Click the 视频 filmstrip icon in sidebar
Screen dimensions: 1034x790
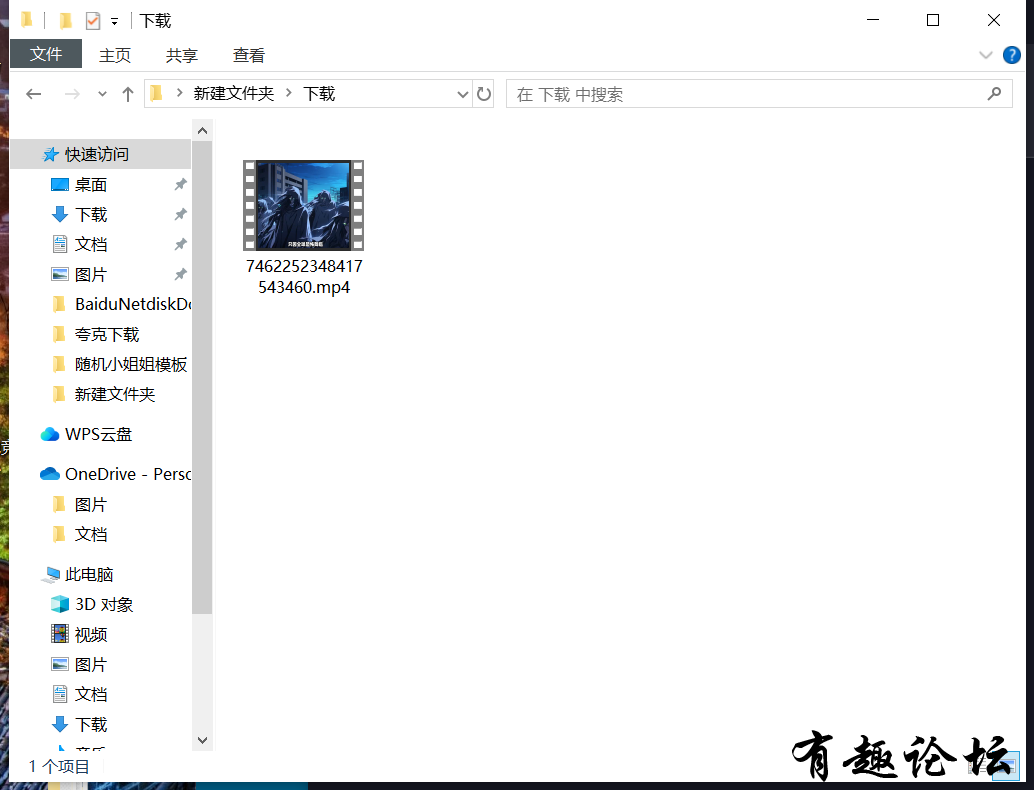tap(60, 634)
